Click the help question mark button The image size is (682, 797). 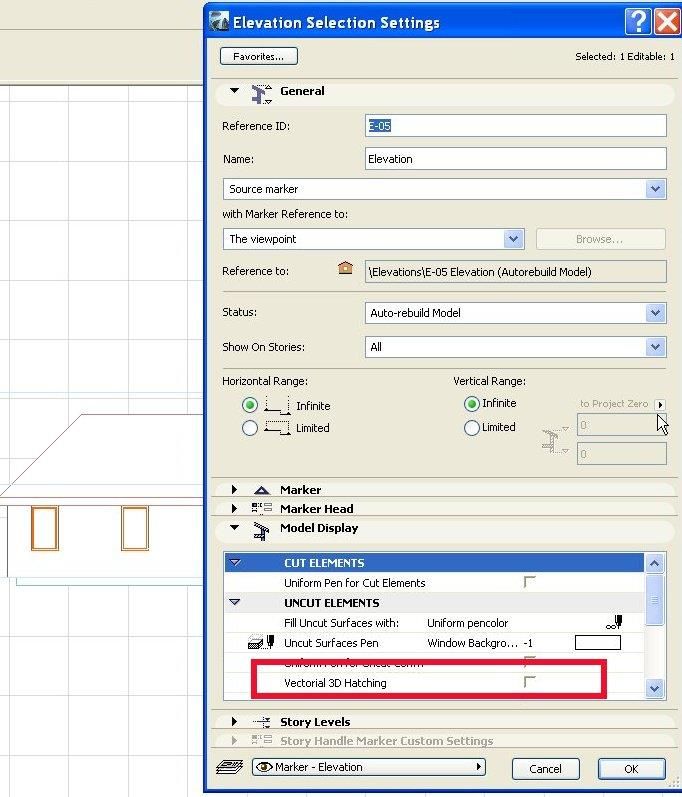coord(638,22)
